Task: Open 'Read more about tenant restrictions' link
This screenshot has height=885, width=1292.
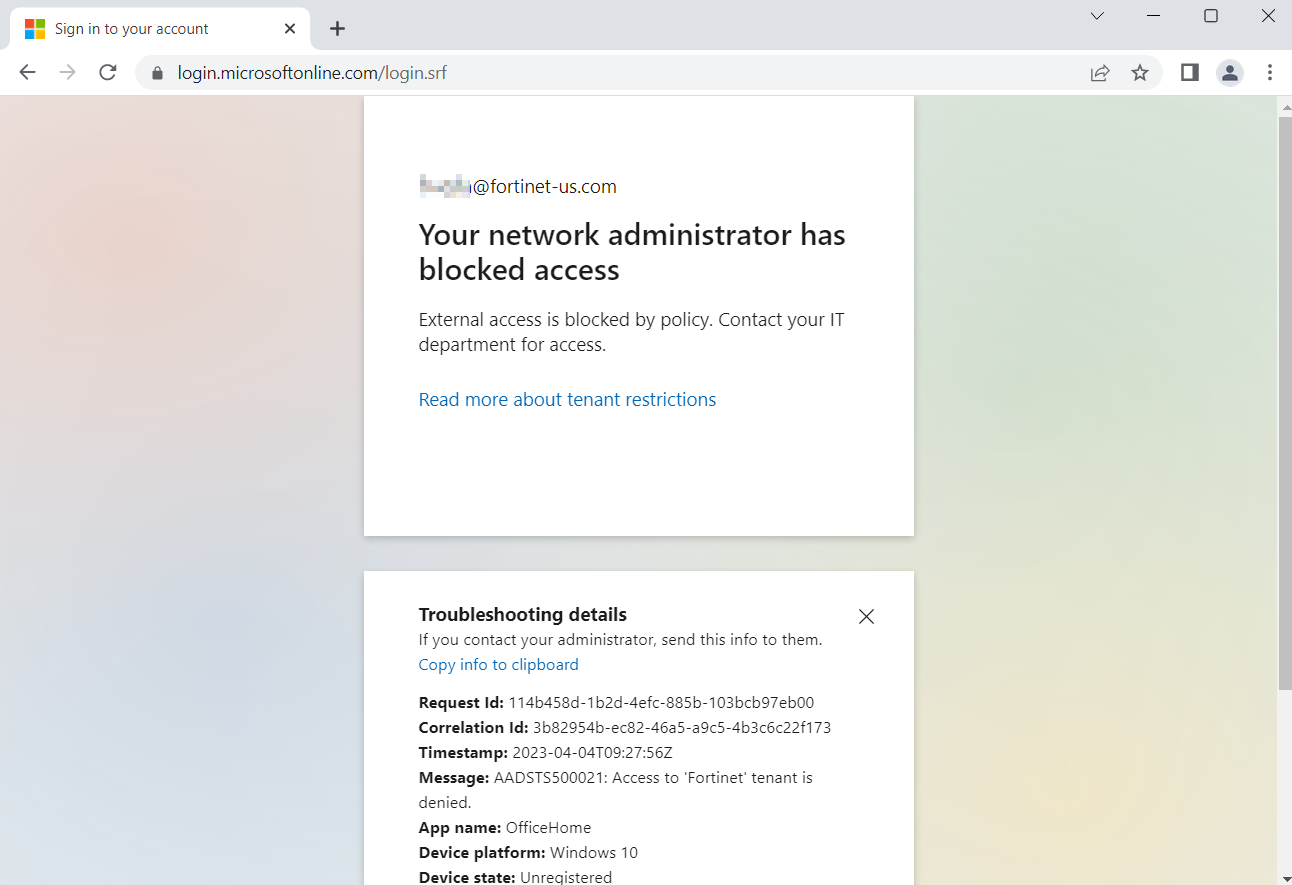Action: click(567, 399)
